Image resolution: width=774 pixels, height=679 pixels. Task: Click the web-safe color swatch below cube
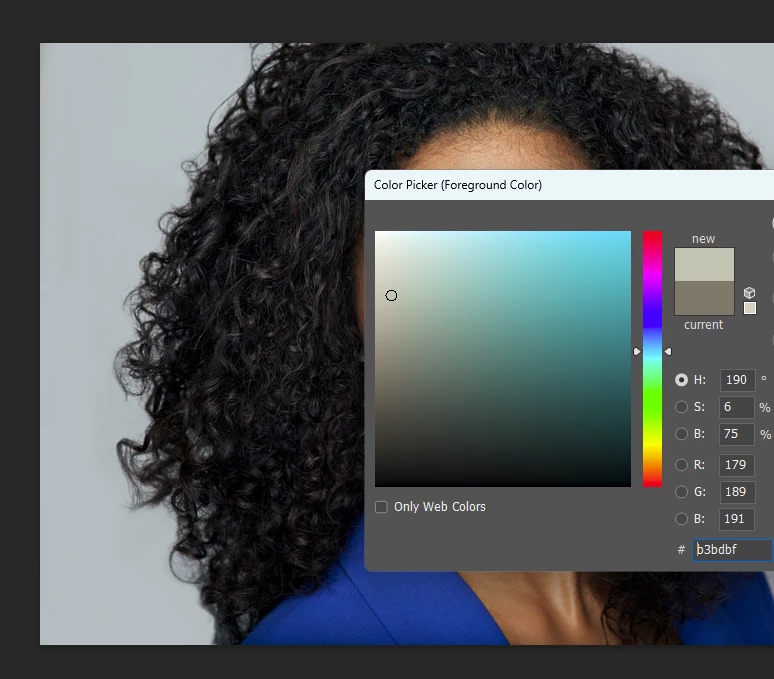(x=750, y=308)
